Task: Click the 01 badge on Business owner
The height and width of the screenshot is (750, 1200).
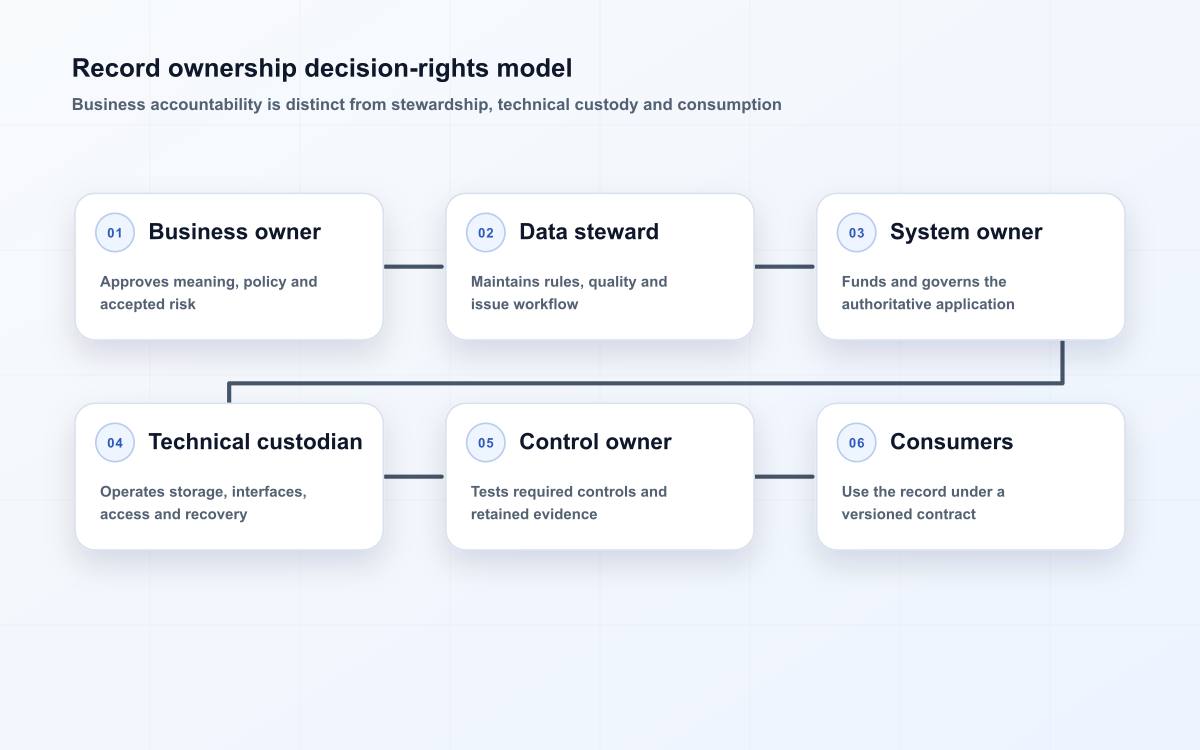Action: tap(115, 233)
